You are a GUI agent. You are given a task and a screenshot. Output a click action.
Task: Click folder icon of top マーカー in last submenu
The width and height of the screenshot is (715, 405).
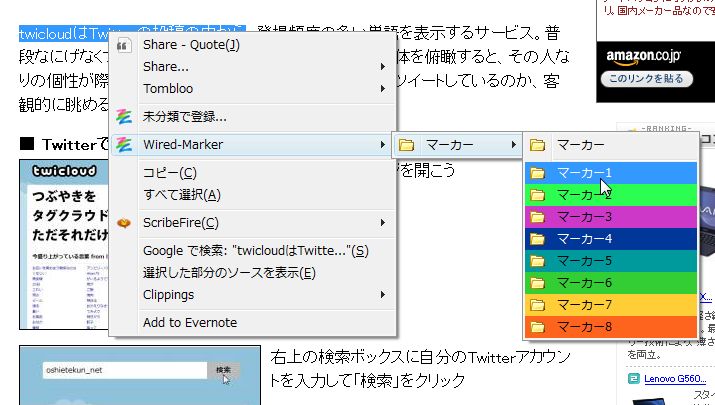(x=538, y=145)
